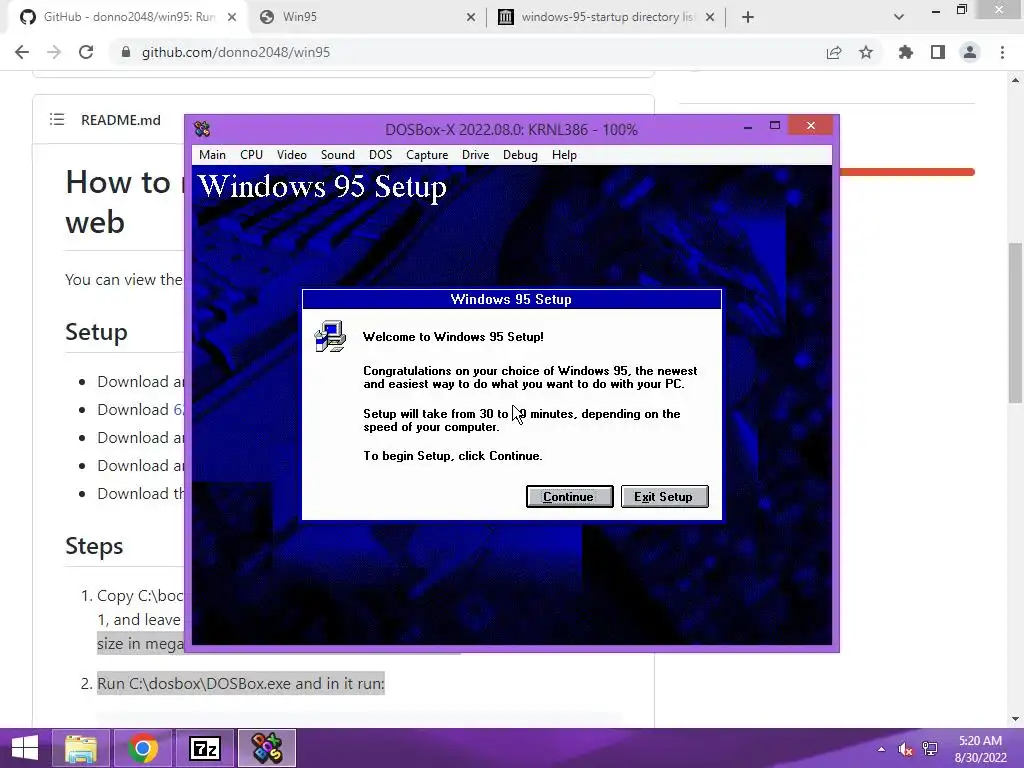
Task: Open the Windows Start button
Action: point(25,748)
